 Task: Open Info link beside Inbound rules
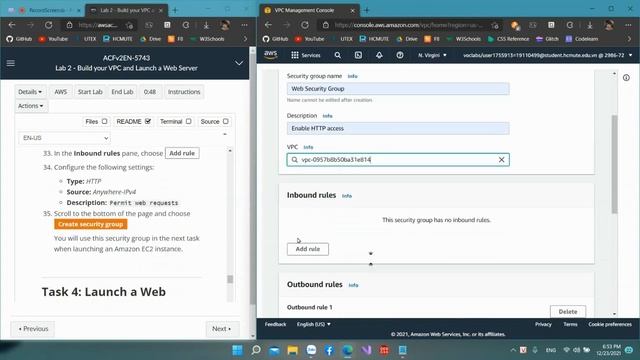[347, 196]
